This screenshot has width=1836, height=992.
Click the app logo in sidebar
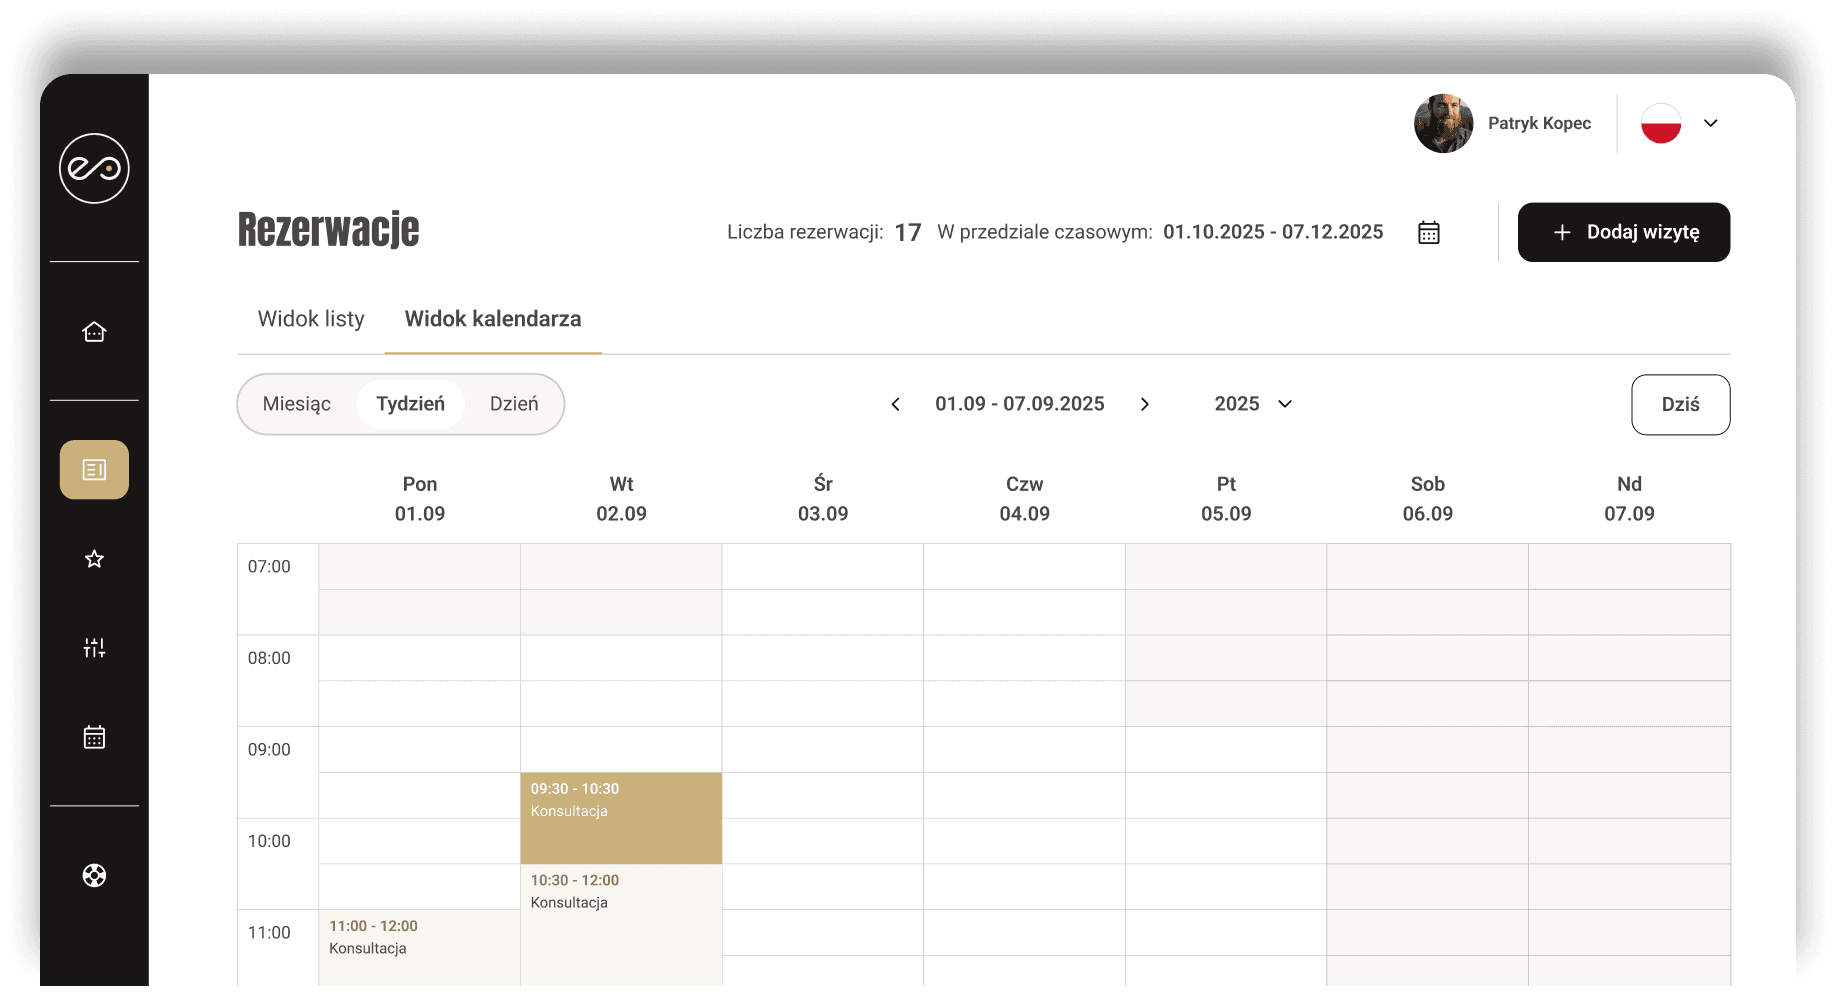pos(94,168)
